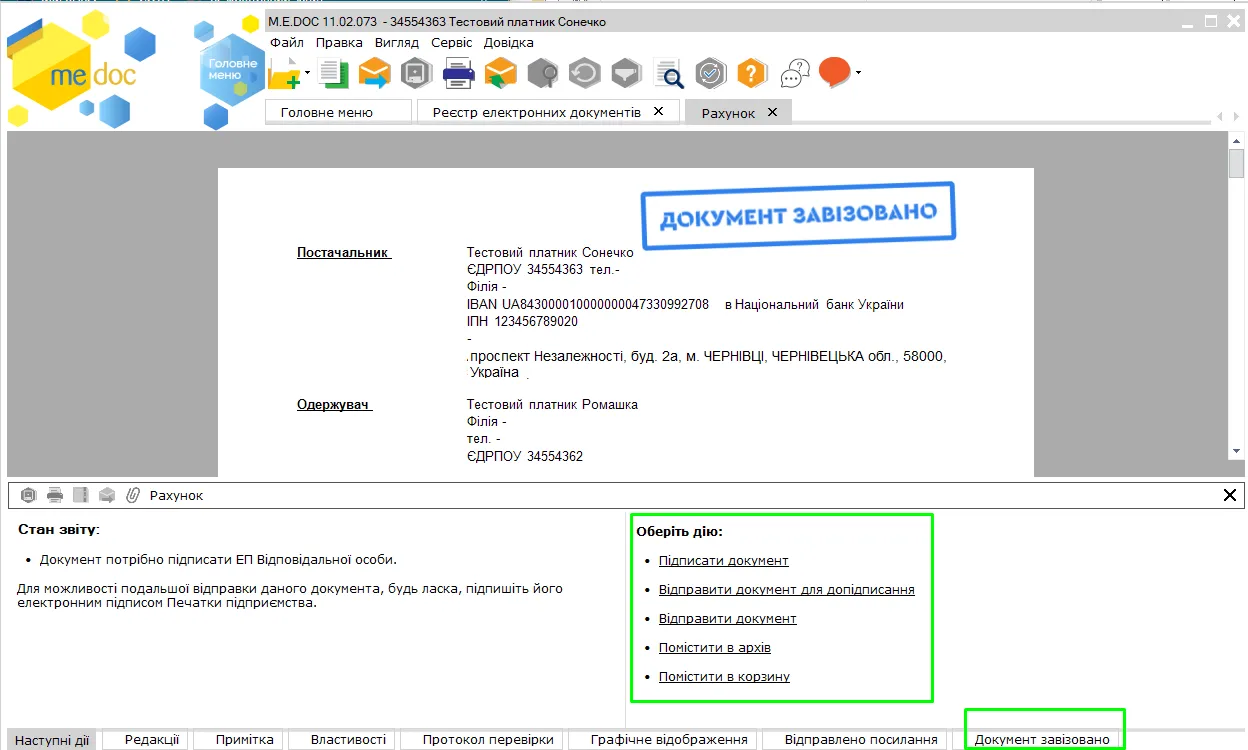This screenshot has height=750, width=1248.
Task: Click the create new document folder icon
Action: pos(283,73)
